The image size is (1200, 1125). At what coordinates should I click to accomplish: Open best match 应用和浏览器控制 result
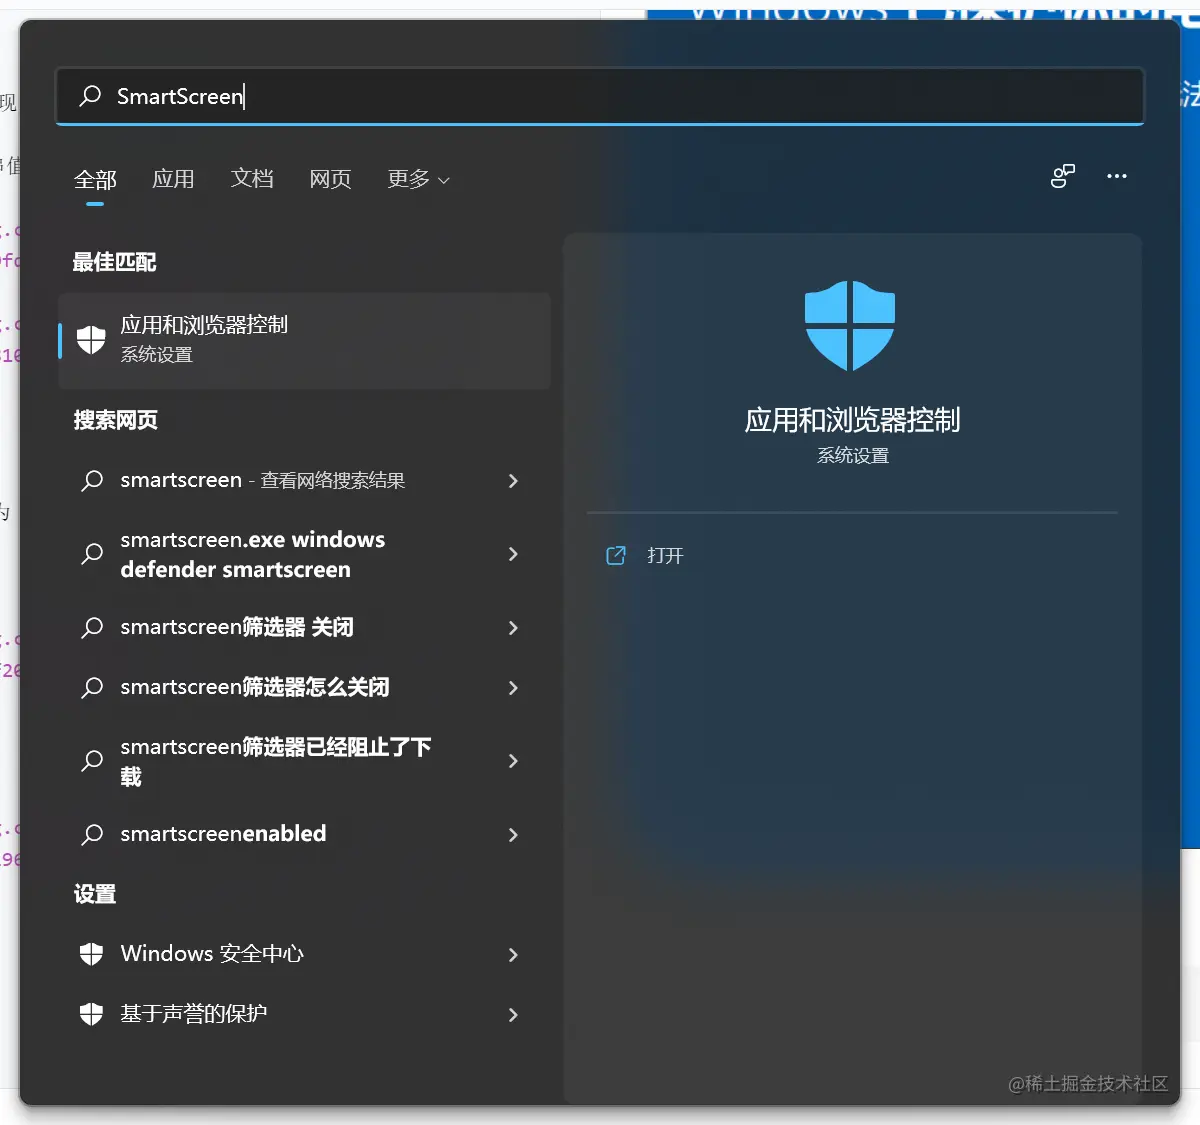pos(304,340)
